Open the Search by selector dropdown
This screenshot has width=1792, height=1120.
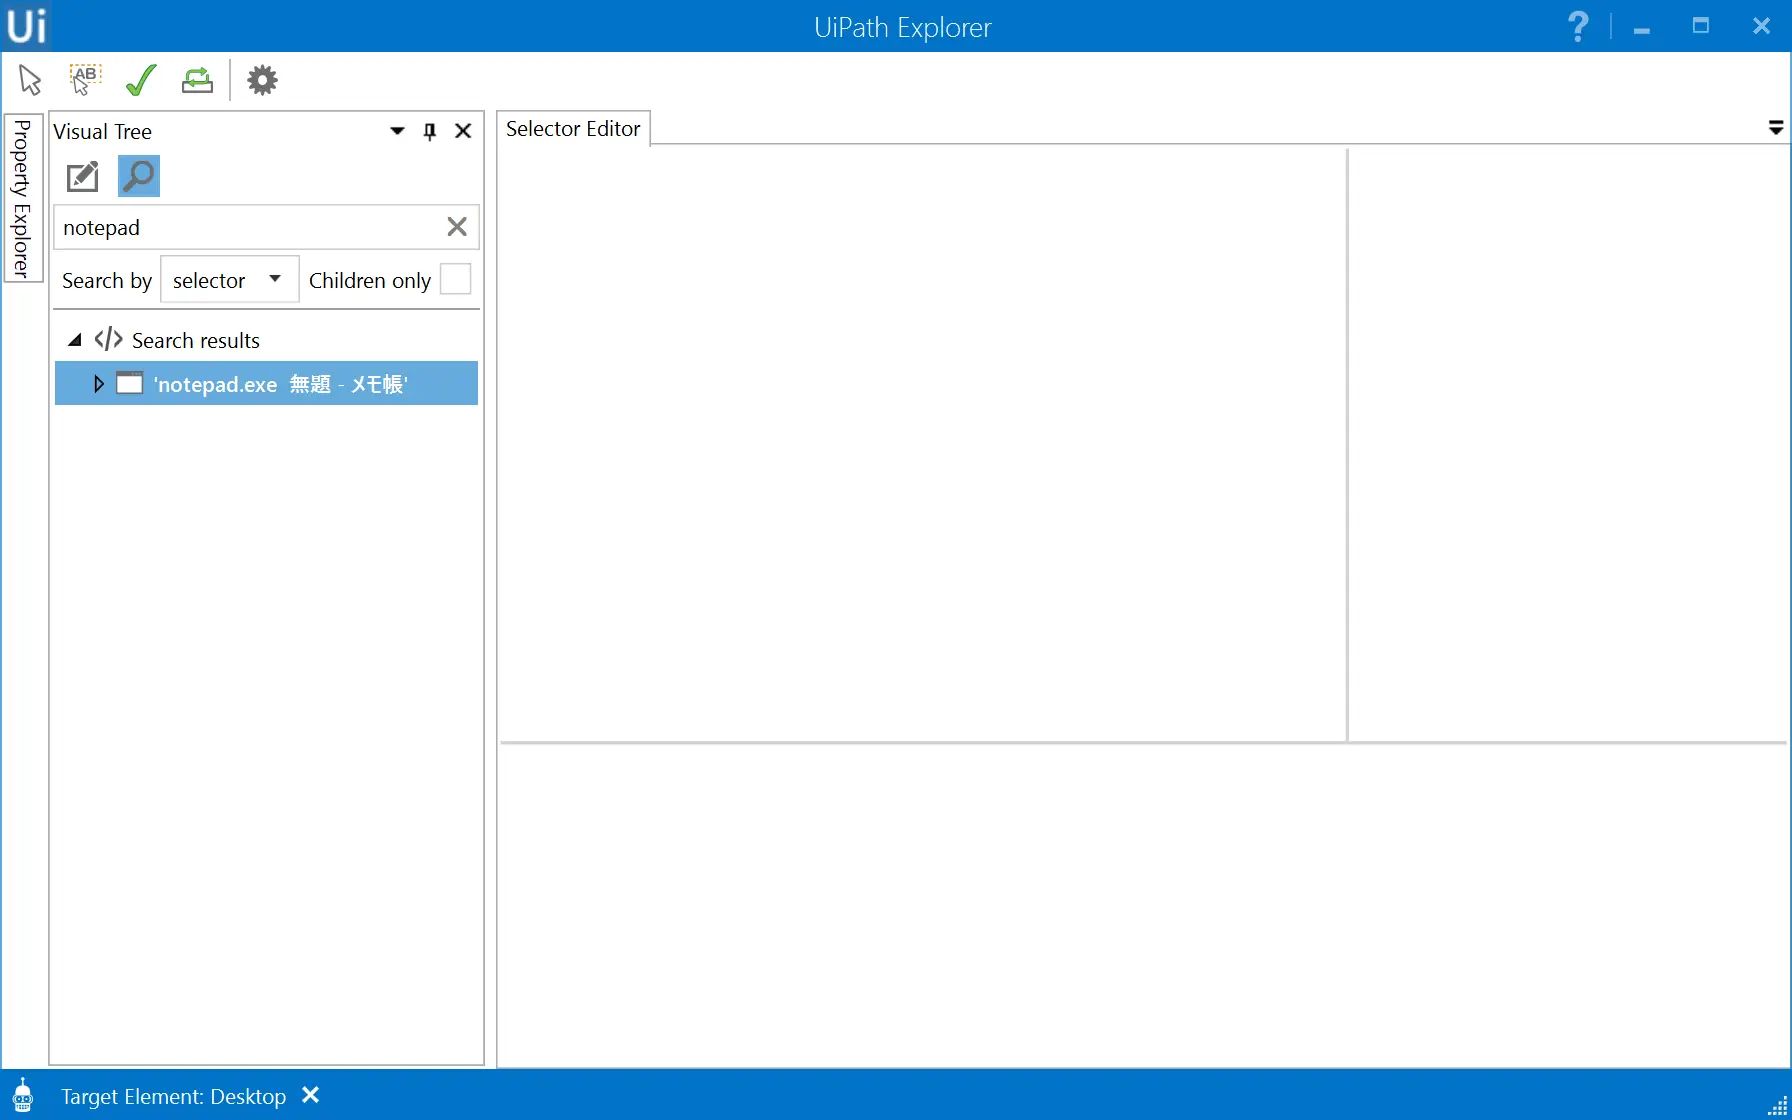pos(229,280)
